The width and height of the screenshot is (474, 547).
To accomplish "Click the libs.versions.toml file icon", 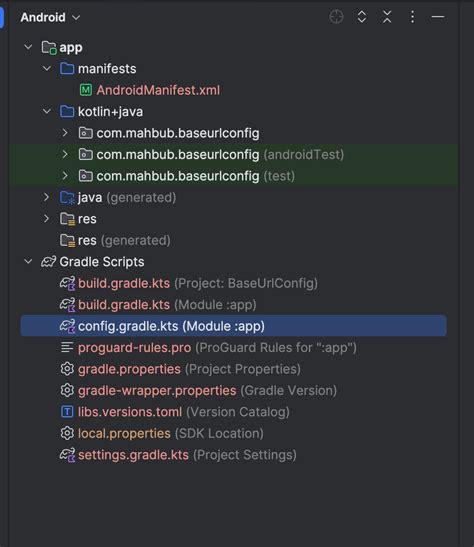I will [x=67, y=412].
